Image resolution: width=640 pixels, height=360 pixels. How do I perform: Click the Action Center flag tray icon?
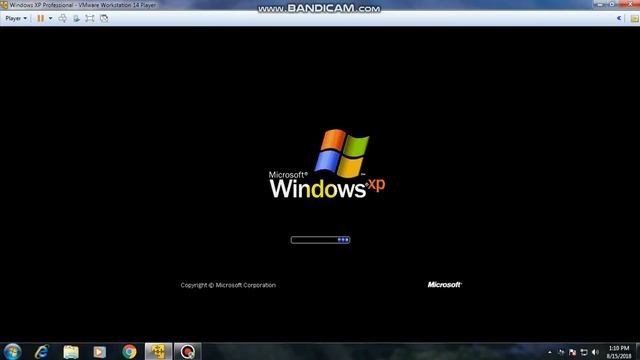[572, 352]
